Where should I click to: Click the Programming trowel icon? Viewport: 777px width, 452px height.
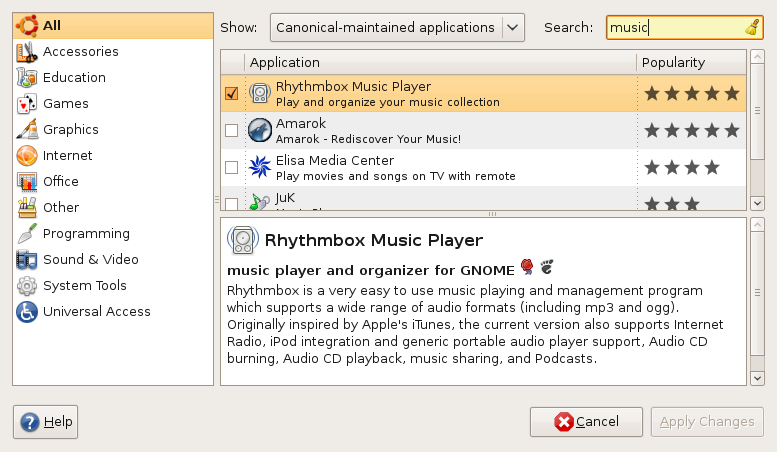click(27, 233)
